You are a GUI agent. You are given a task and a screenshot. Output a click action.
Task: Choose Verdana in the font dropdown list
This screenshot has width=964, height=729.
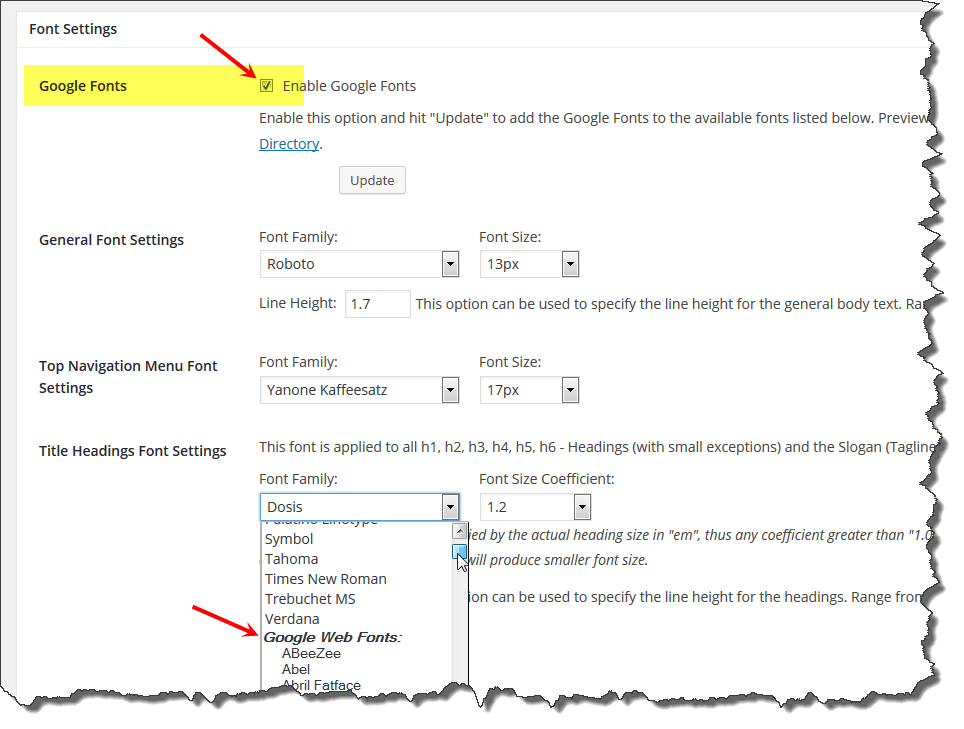(x=292, y=619)
